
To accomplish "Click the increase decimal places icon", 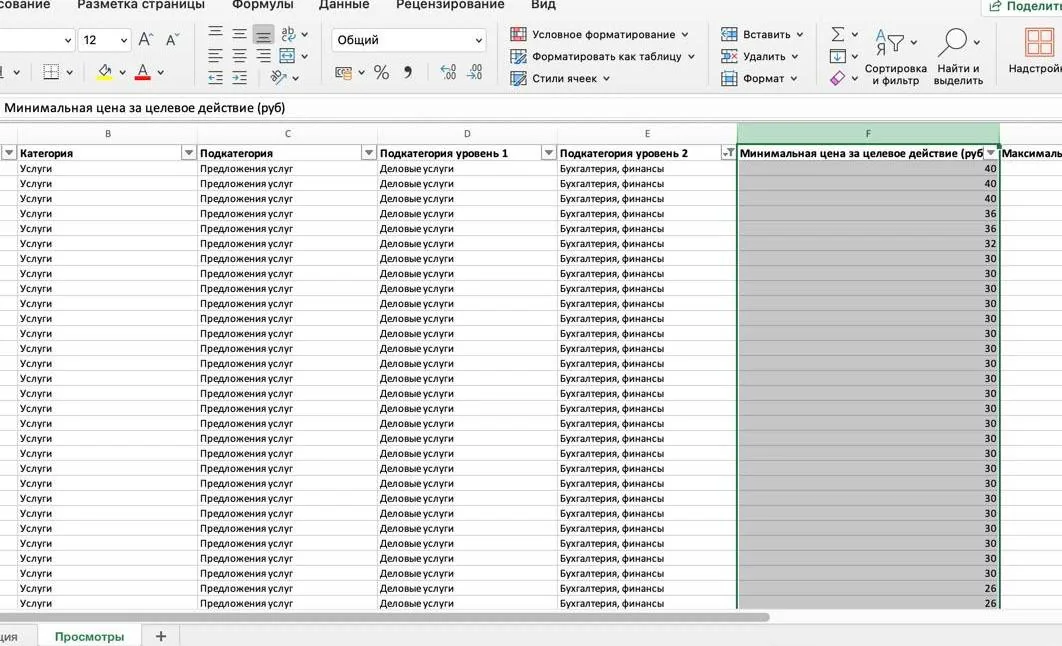I will [x=448, y=72].
